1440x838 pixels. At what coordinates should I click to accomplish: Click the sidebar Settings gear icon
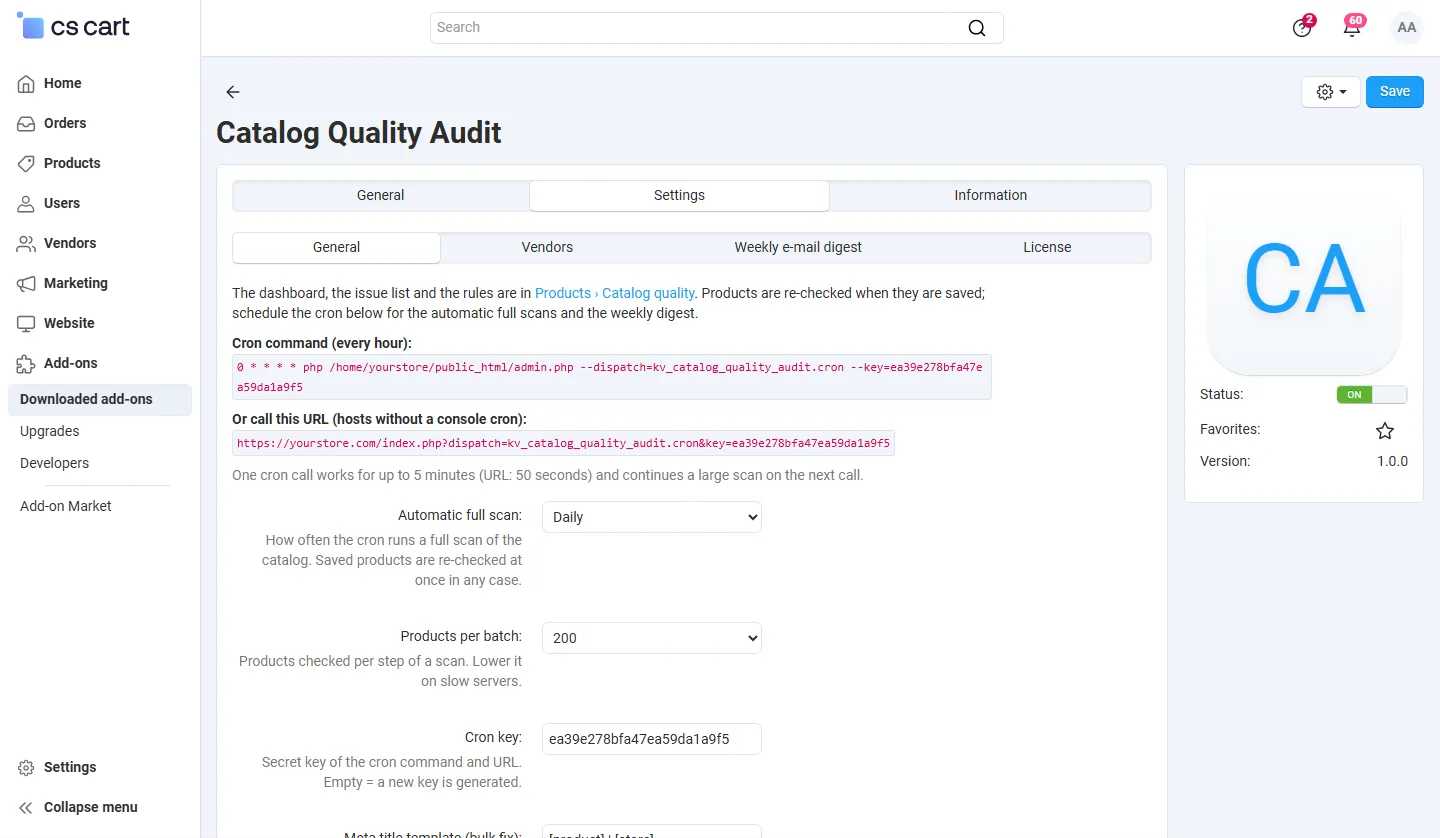[27, 768]
